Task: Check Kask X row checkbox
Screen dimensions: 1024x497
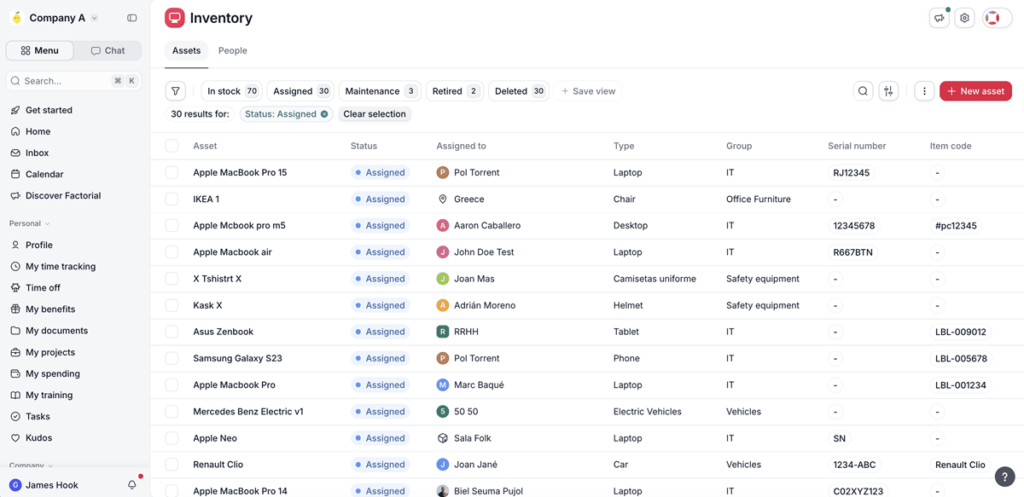Action: [171, 305]
